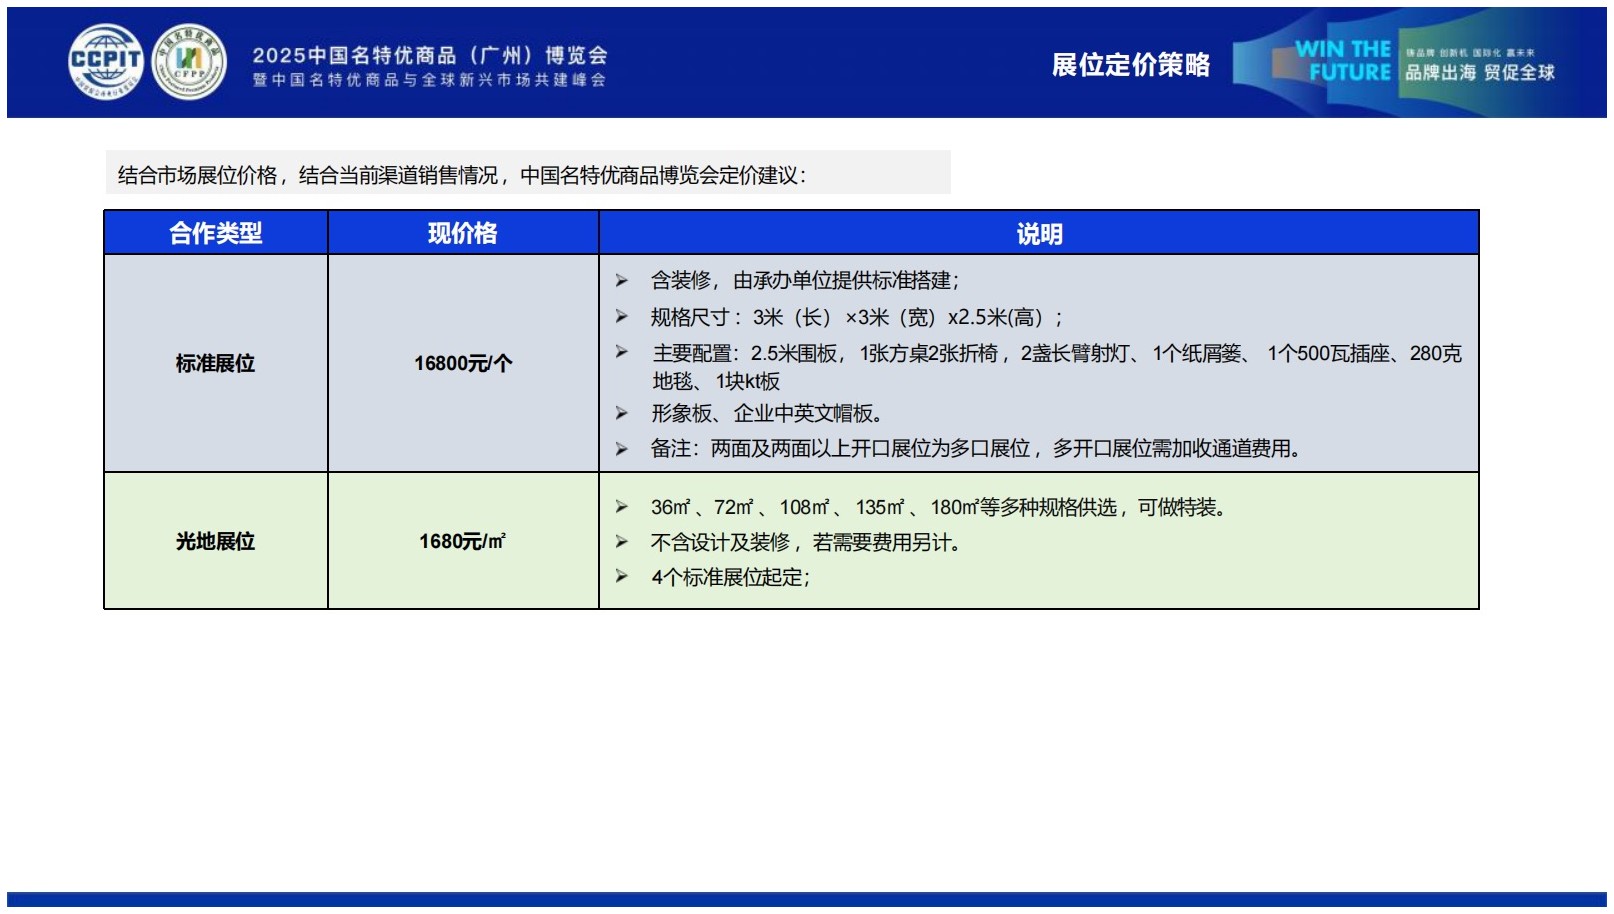The width and height of the screenshot is (1614, 914).
Task: Click the 1680元/㎡ price cell
Action: click(463, 541)
